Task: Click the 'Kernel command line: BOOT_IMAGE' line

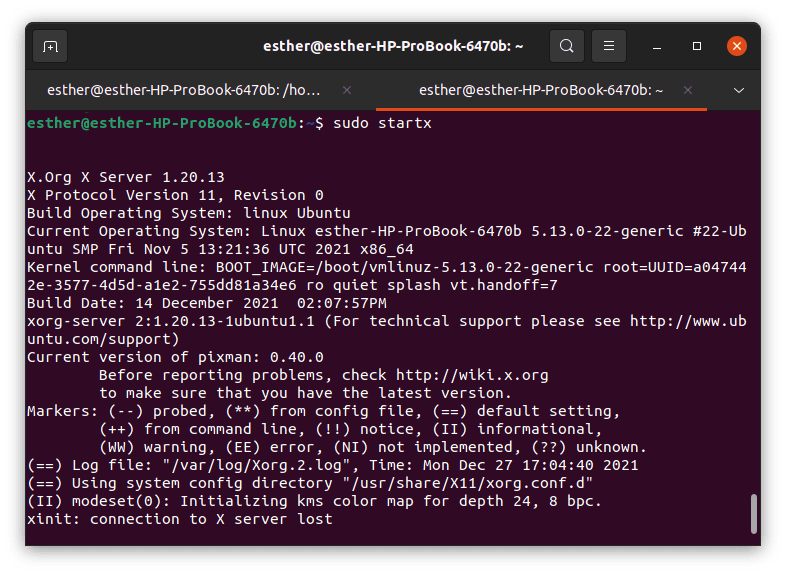Action: (x=387, y=267)
